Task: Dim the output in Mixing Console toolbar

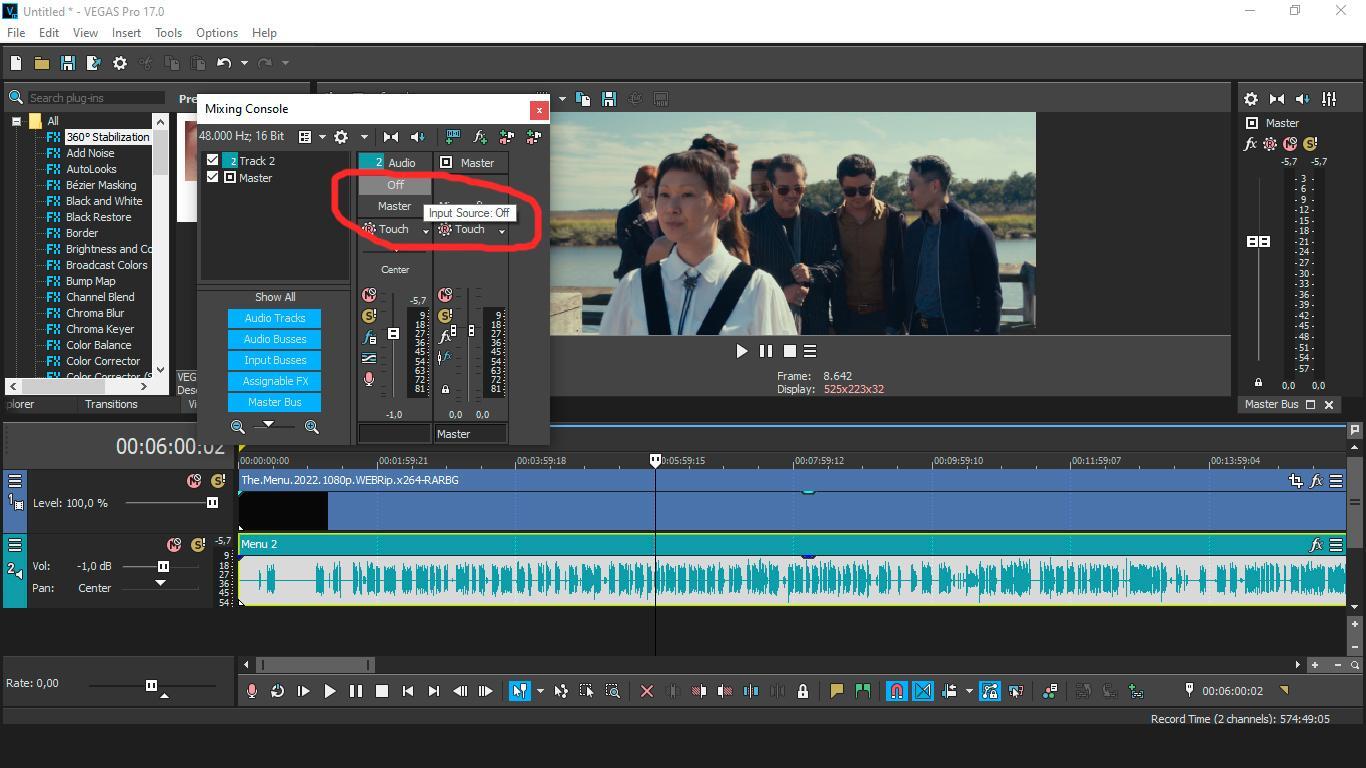Action: click(418, 137)
